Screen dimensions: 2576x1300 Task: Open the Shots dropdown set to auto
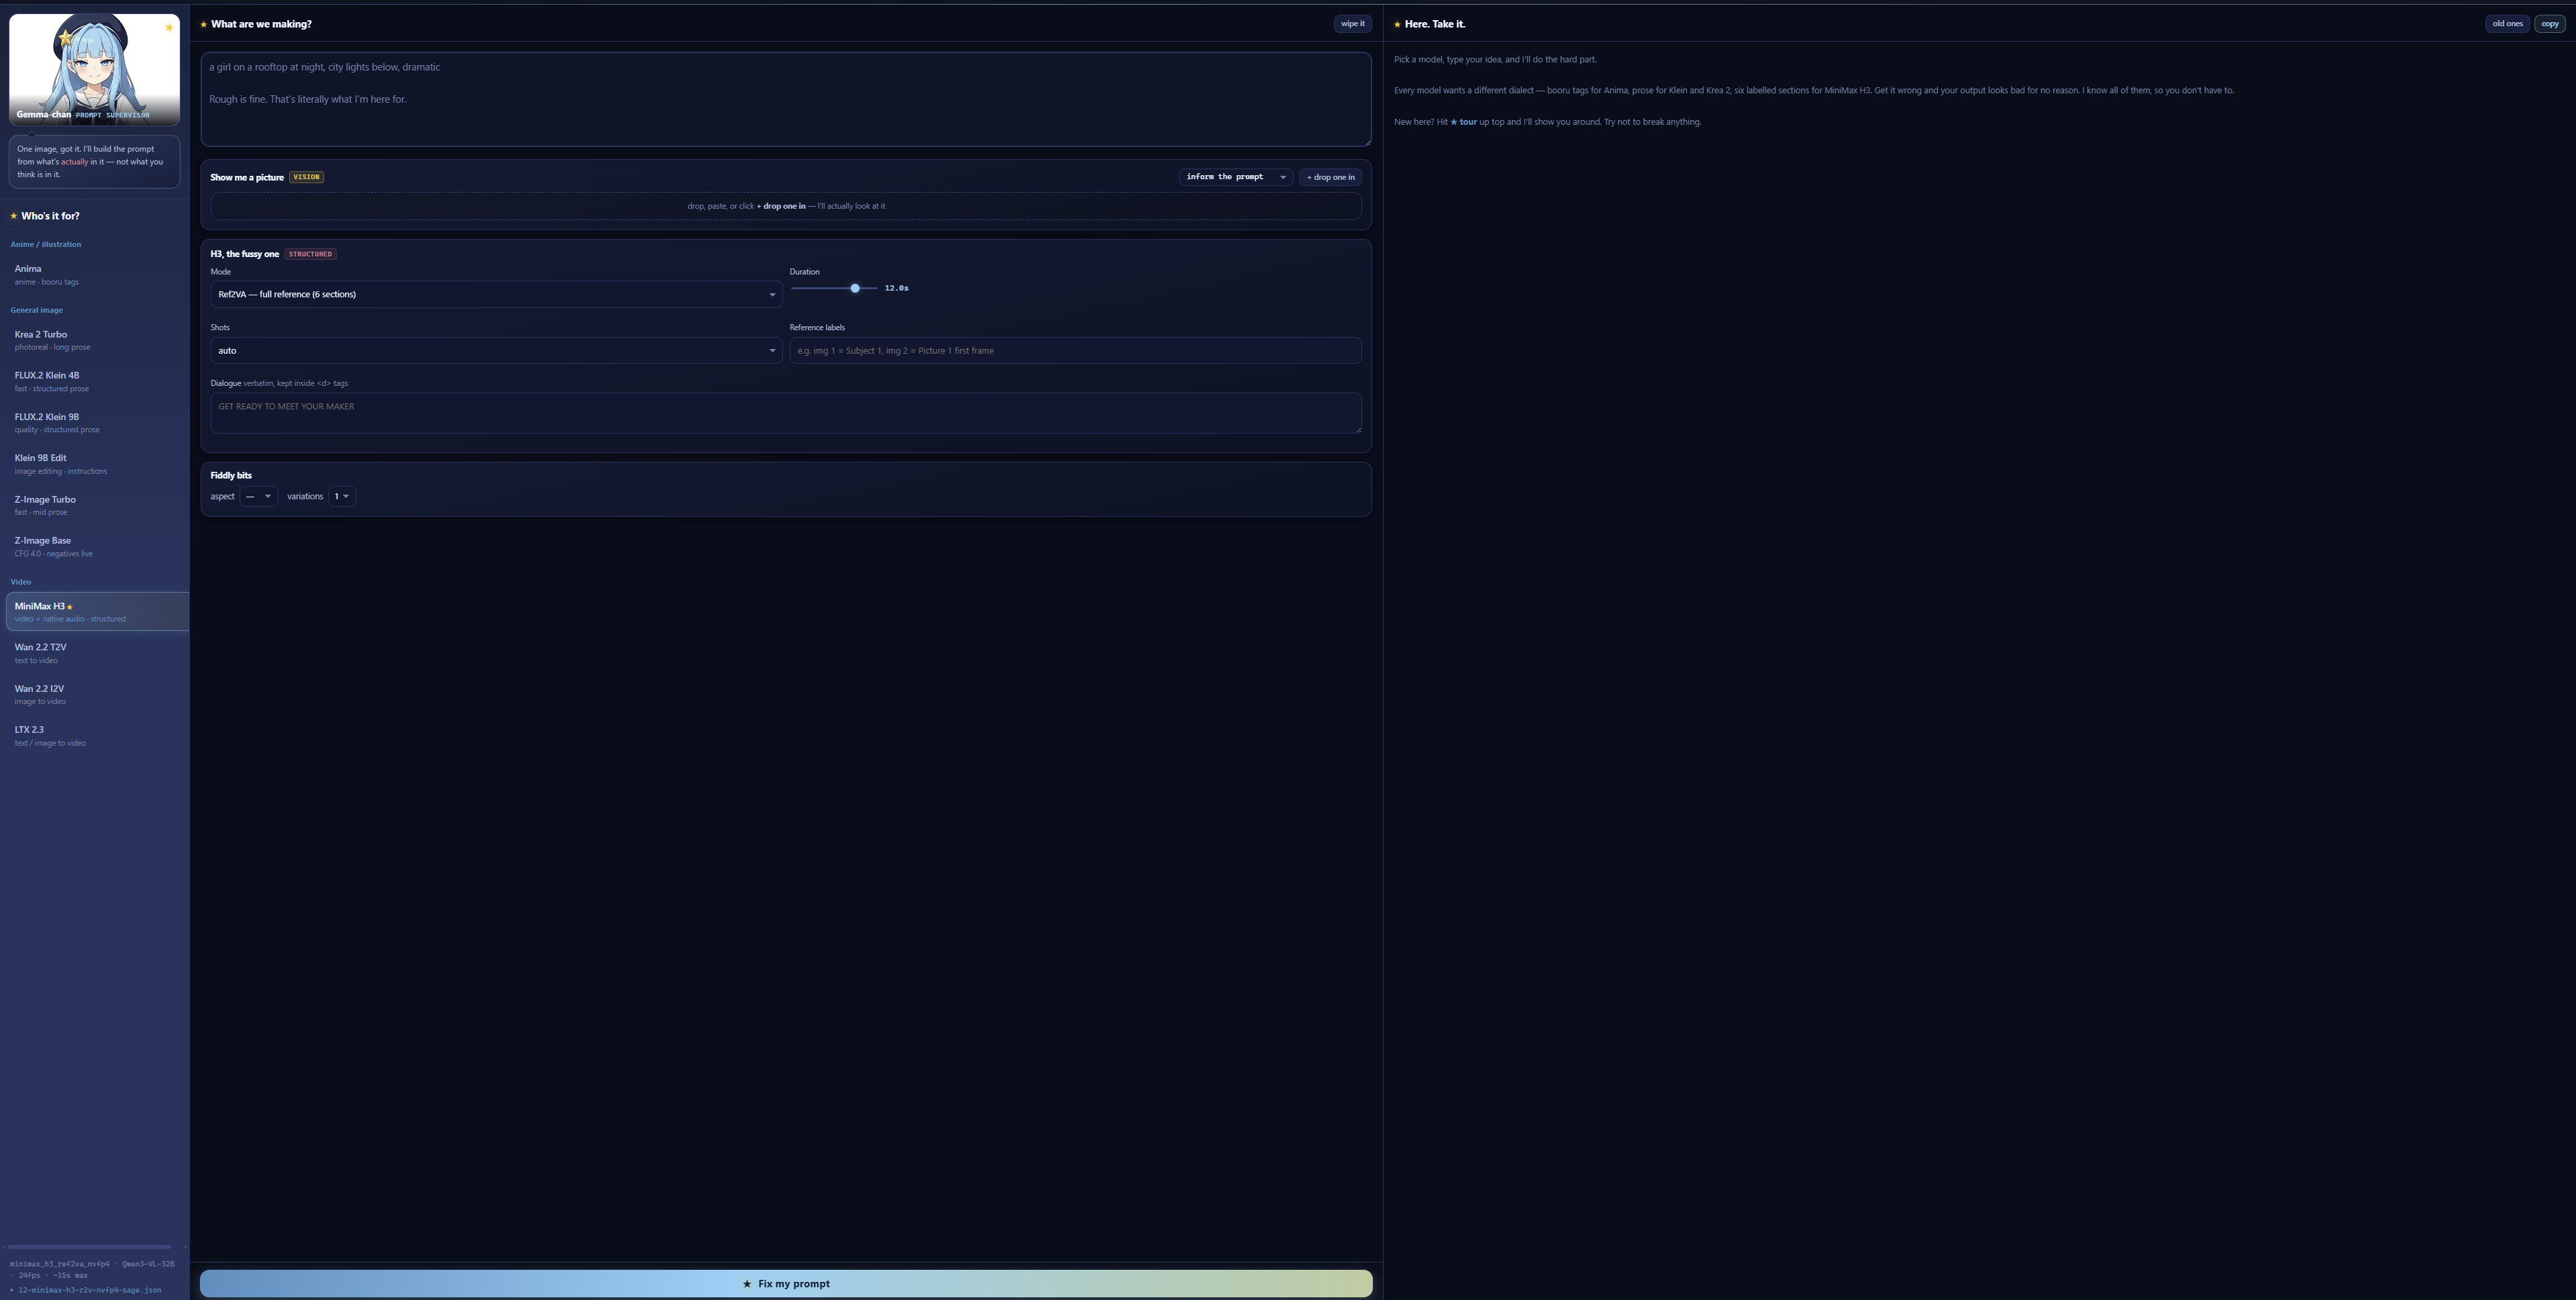point(496,350)
